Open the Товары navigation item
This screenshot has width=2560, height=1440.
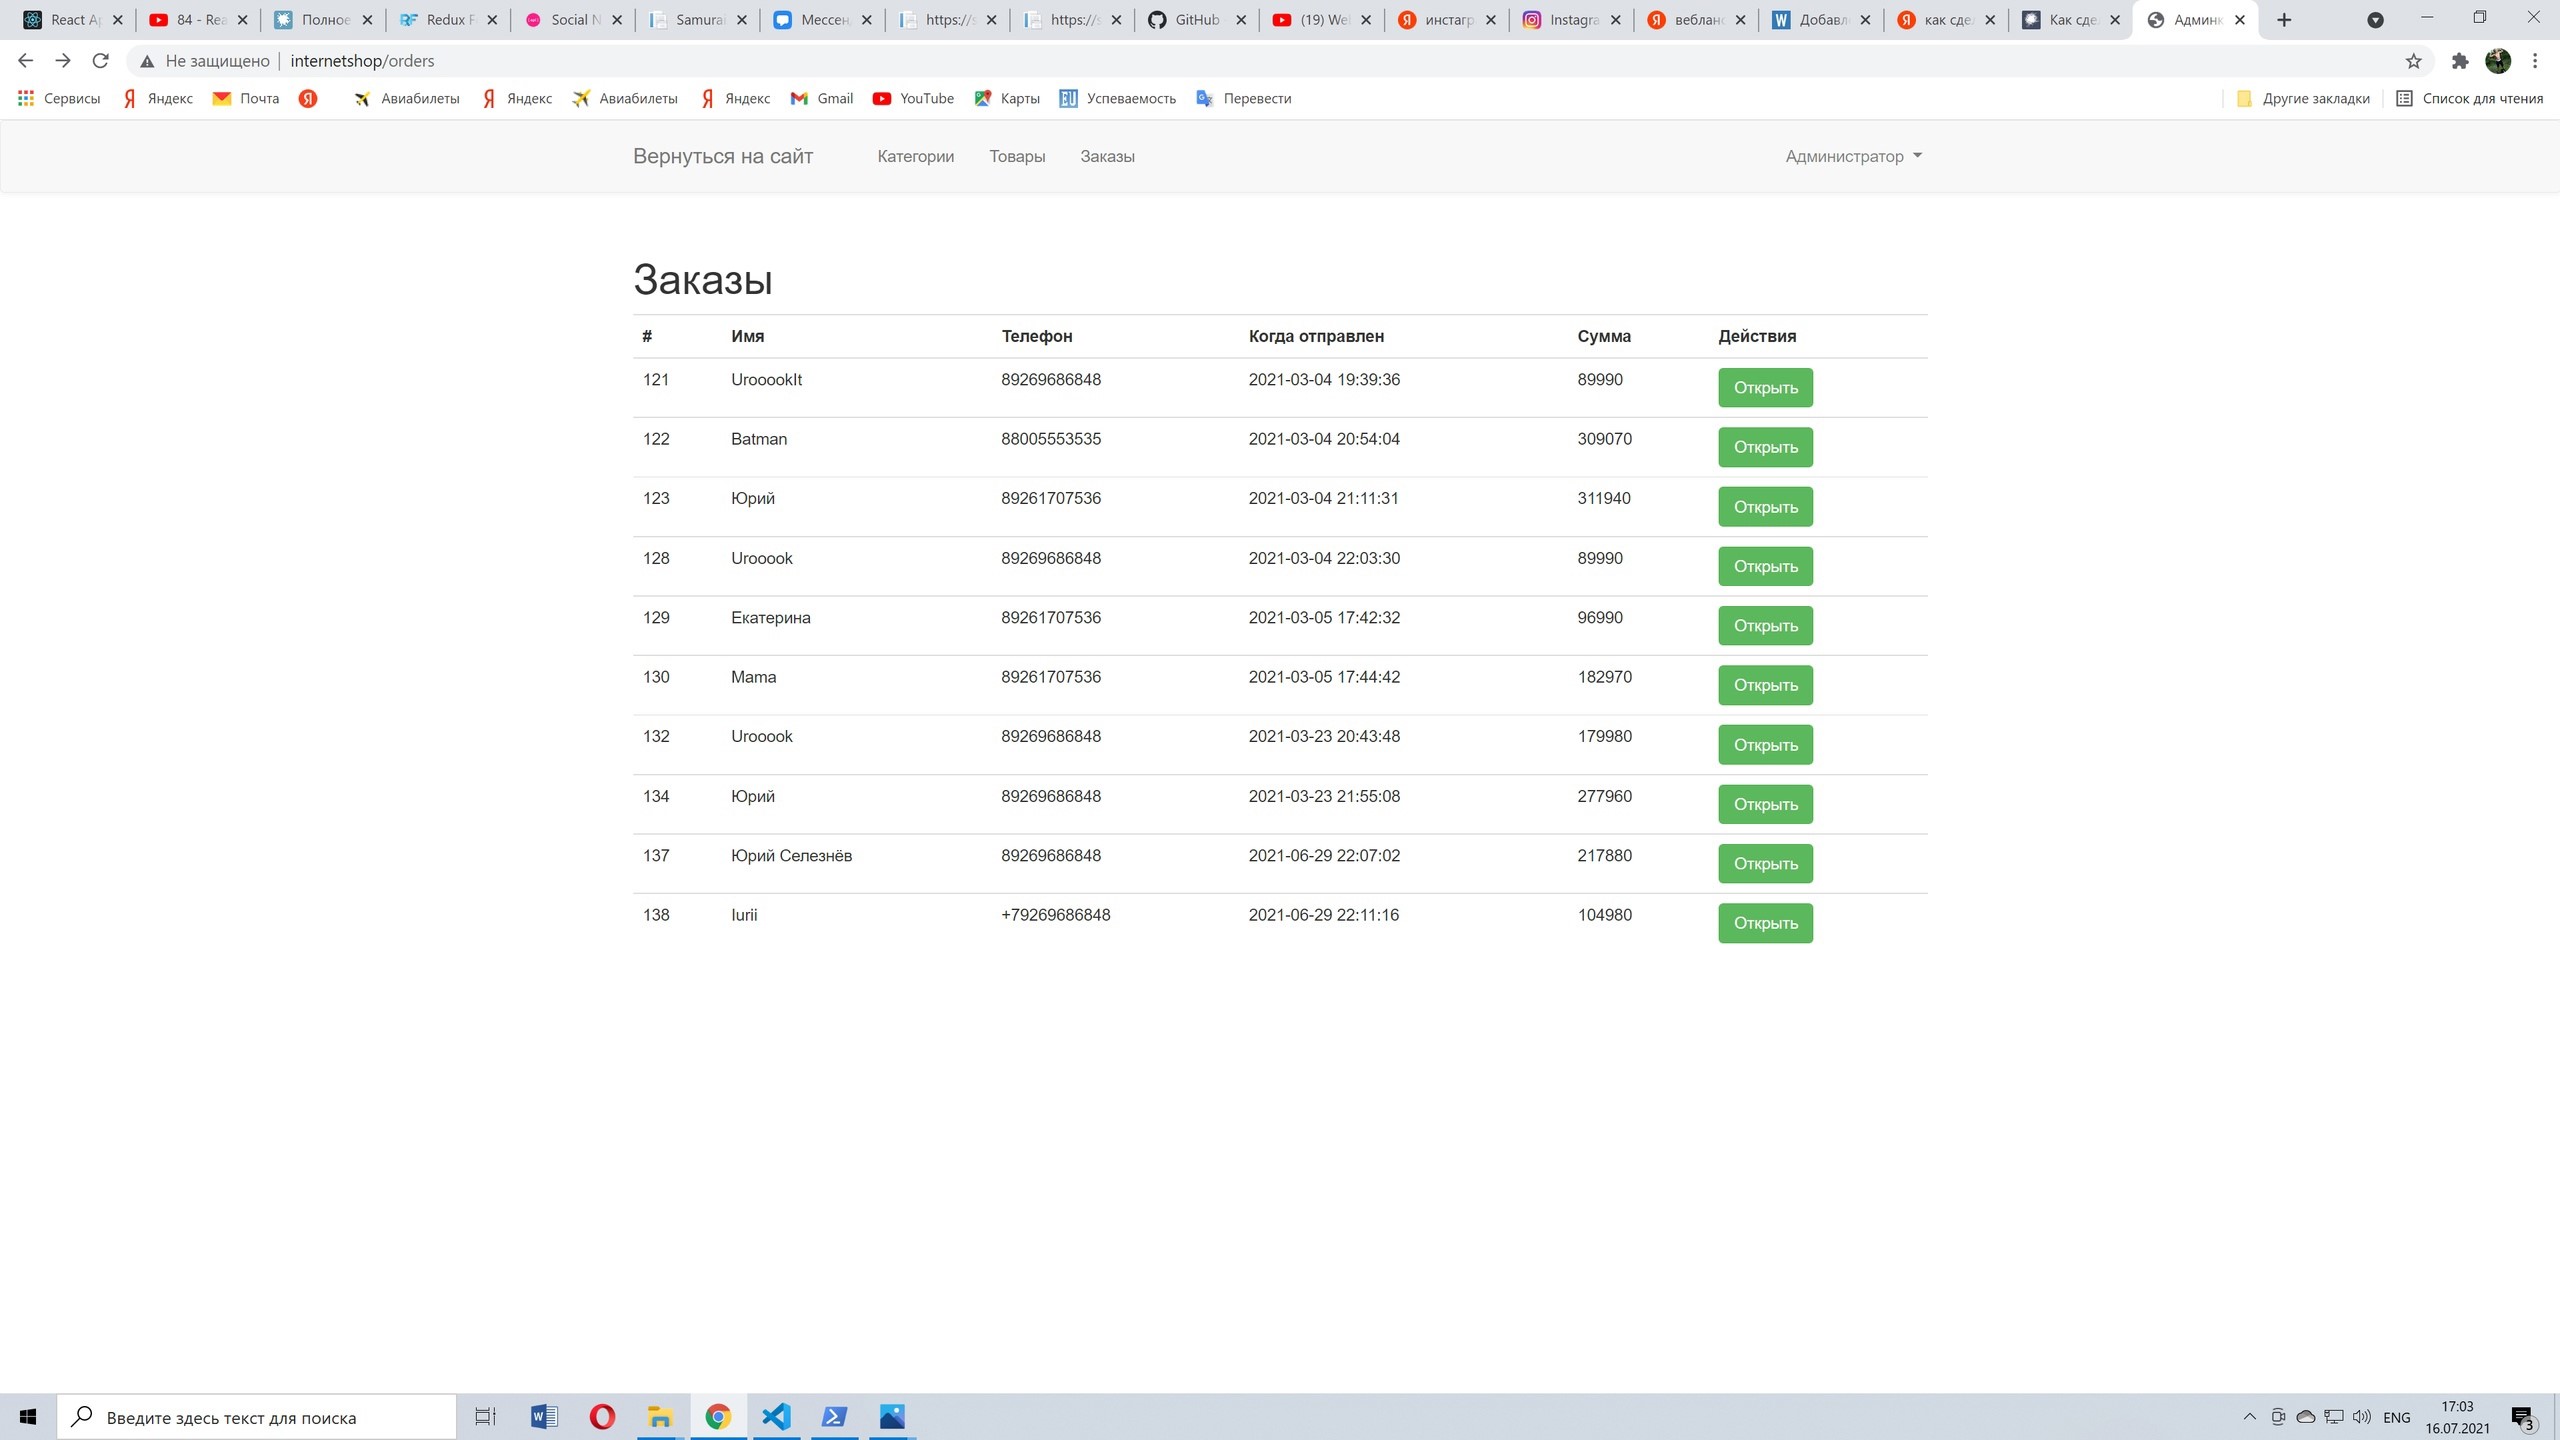click(x=1017, y=156)
